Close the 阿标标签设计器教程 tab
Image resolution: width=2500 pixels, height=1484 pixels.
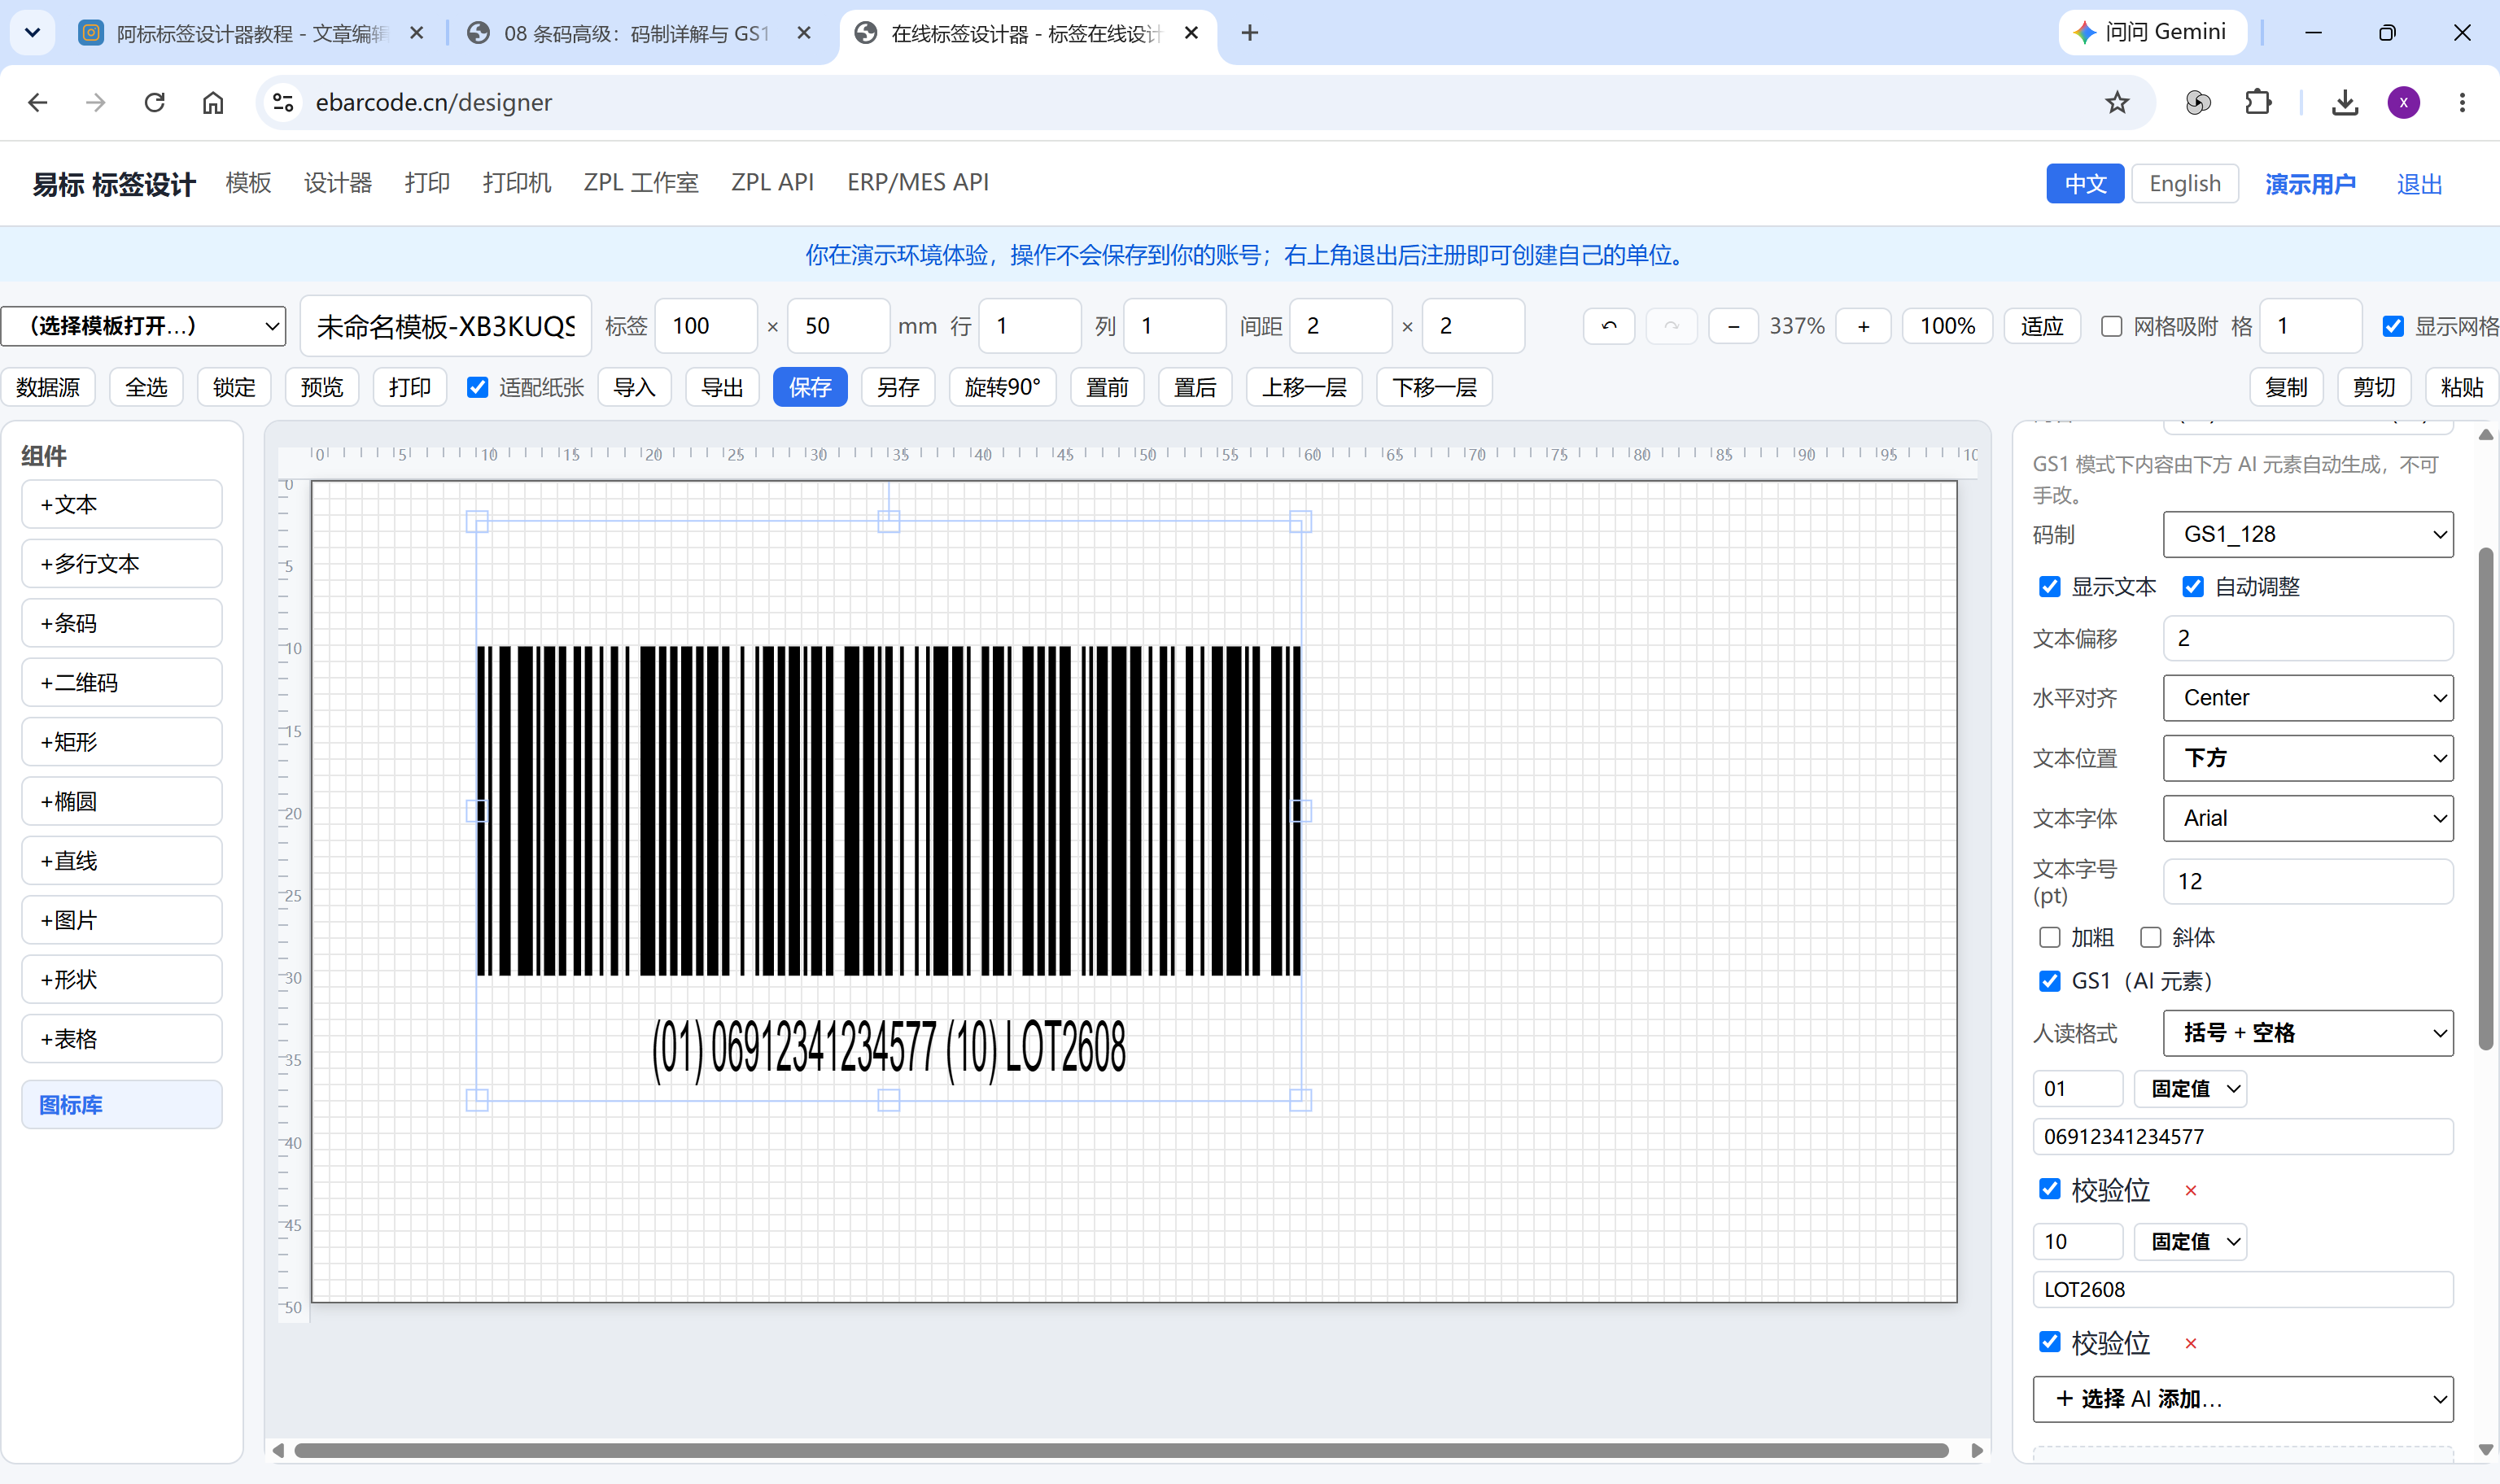tap(417, 33)
